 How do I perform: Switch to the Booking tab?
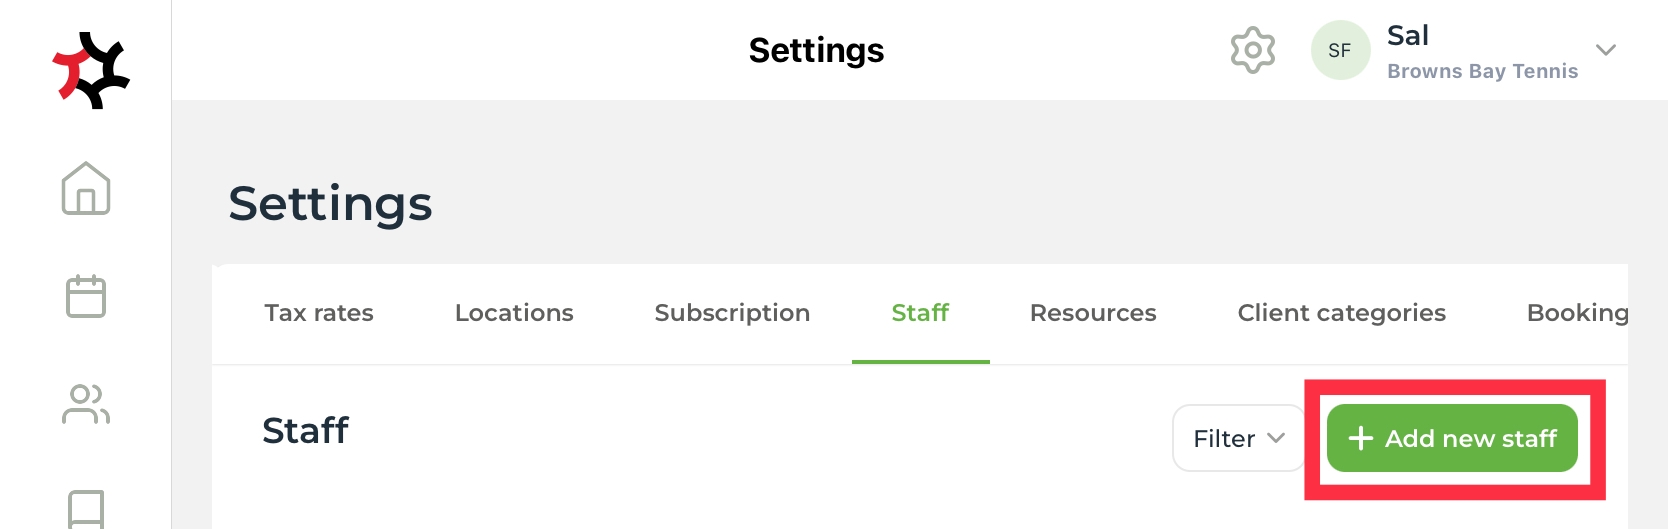click(1577, 313)
